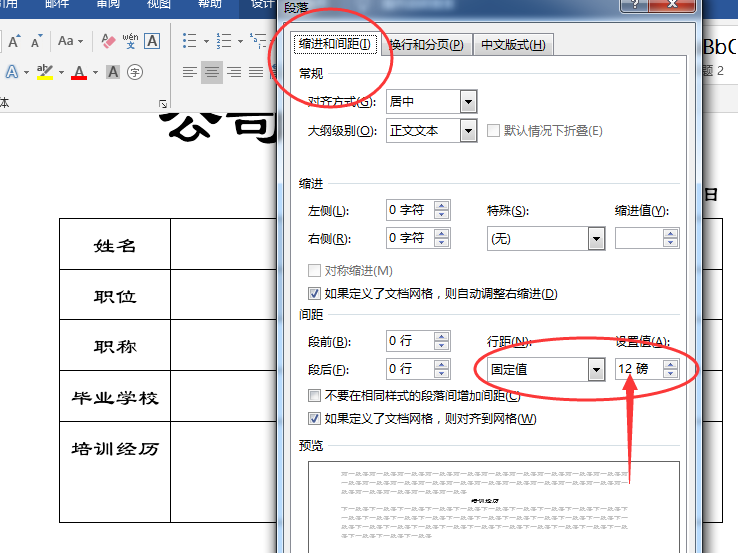Screen dimensions: 738x553
Task: Click the 毕业学校 table cell
Action: (115, 396)
